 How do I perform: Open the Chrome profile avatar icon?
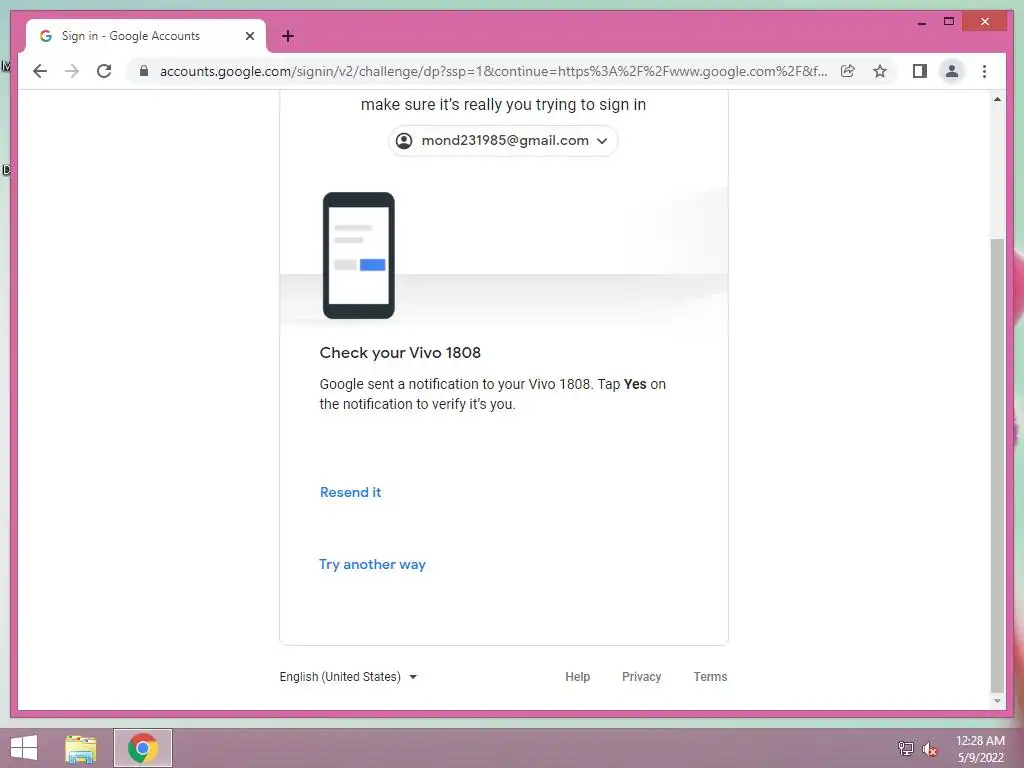[952, 71]
